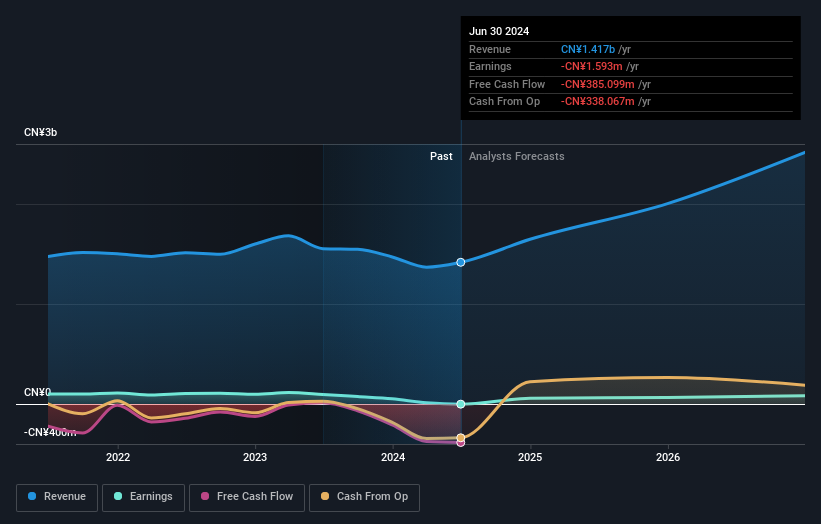Click the orange Cash From Op data point marker
This screenshot has height=524, width=821.
[461, 438]
